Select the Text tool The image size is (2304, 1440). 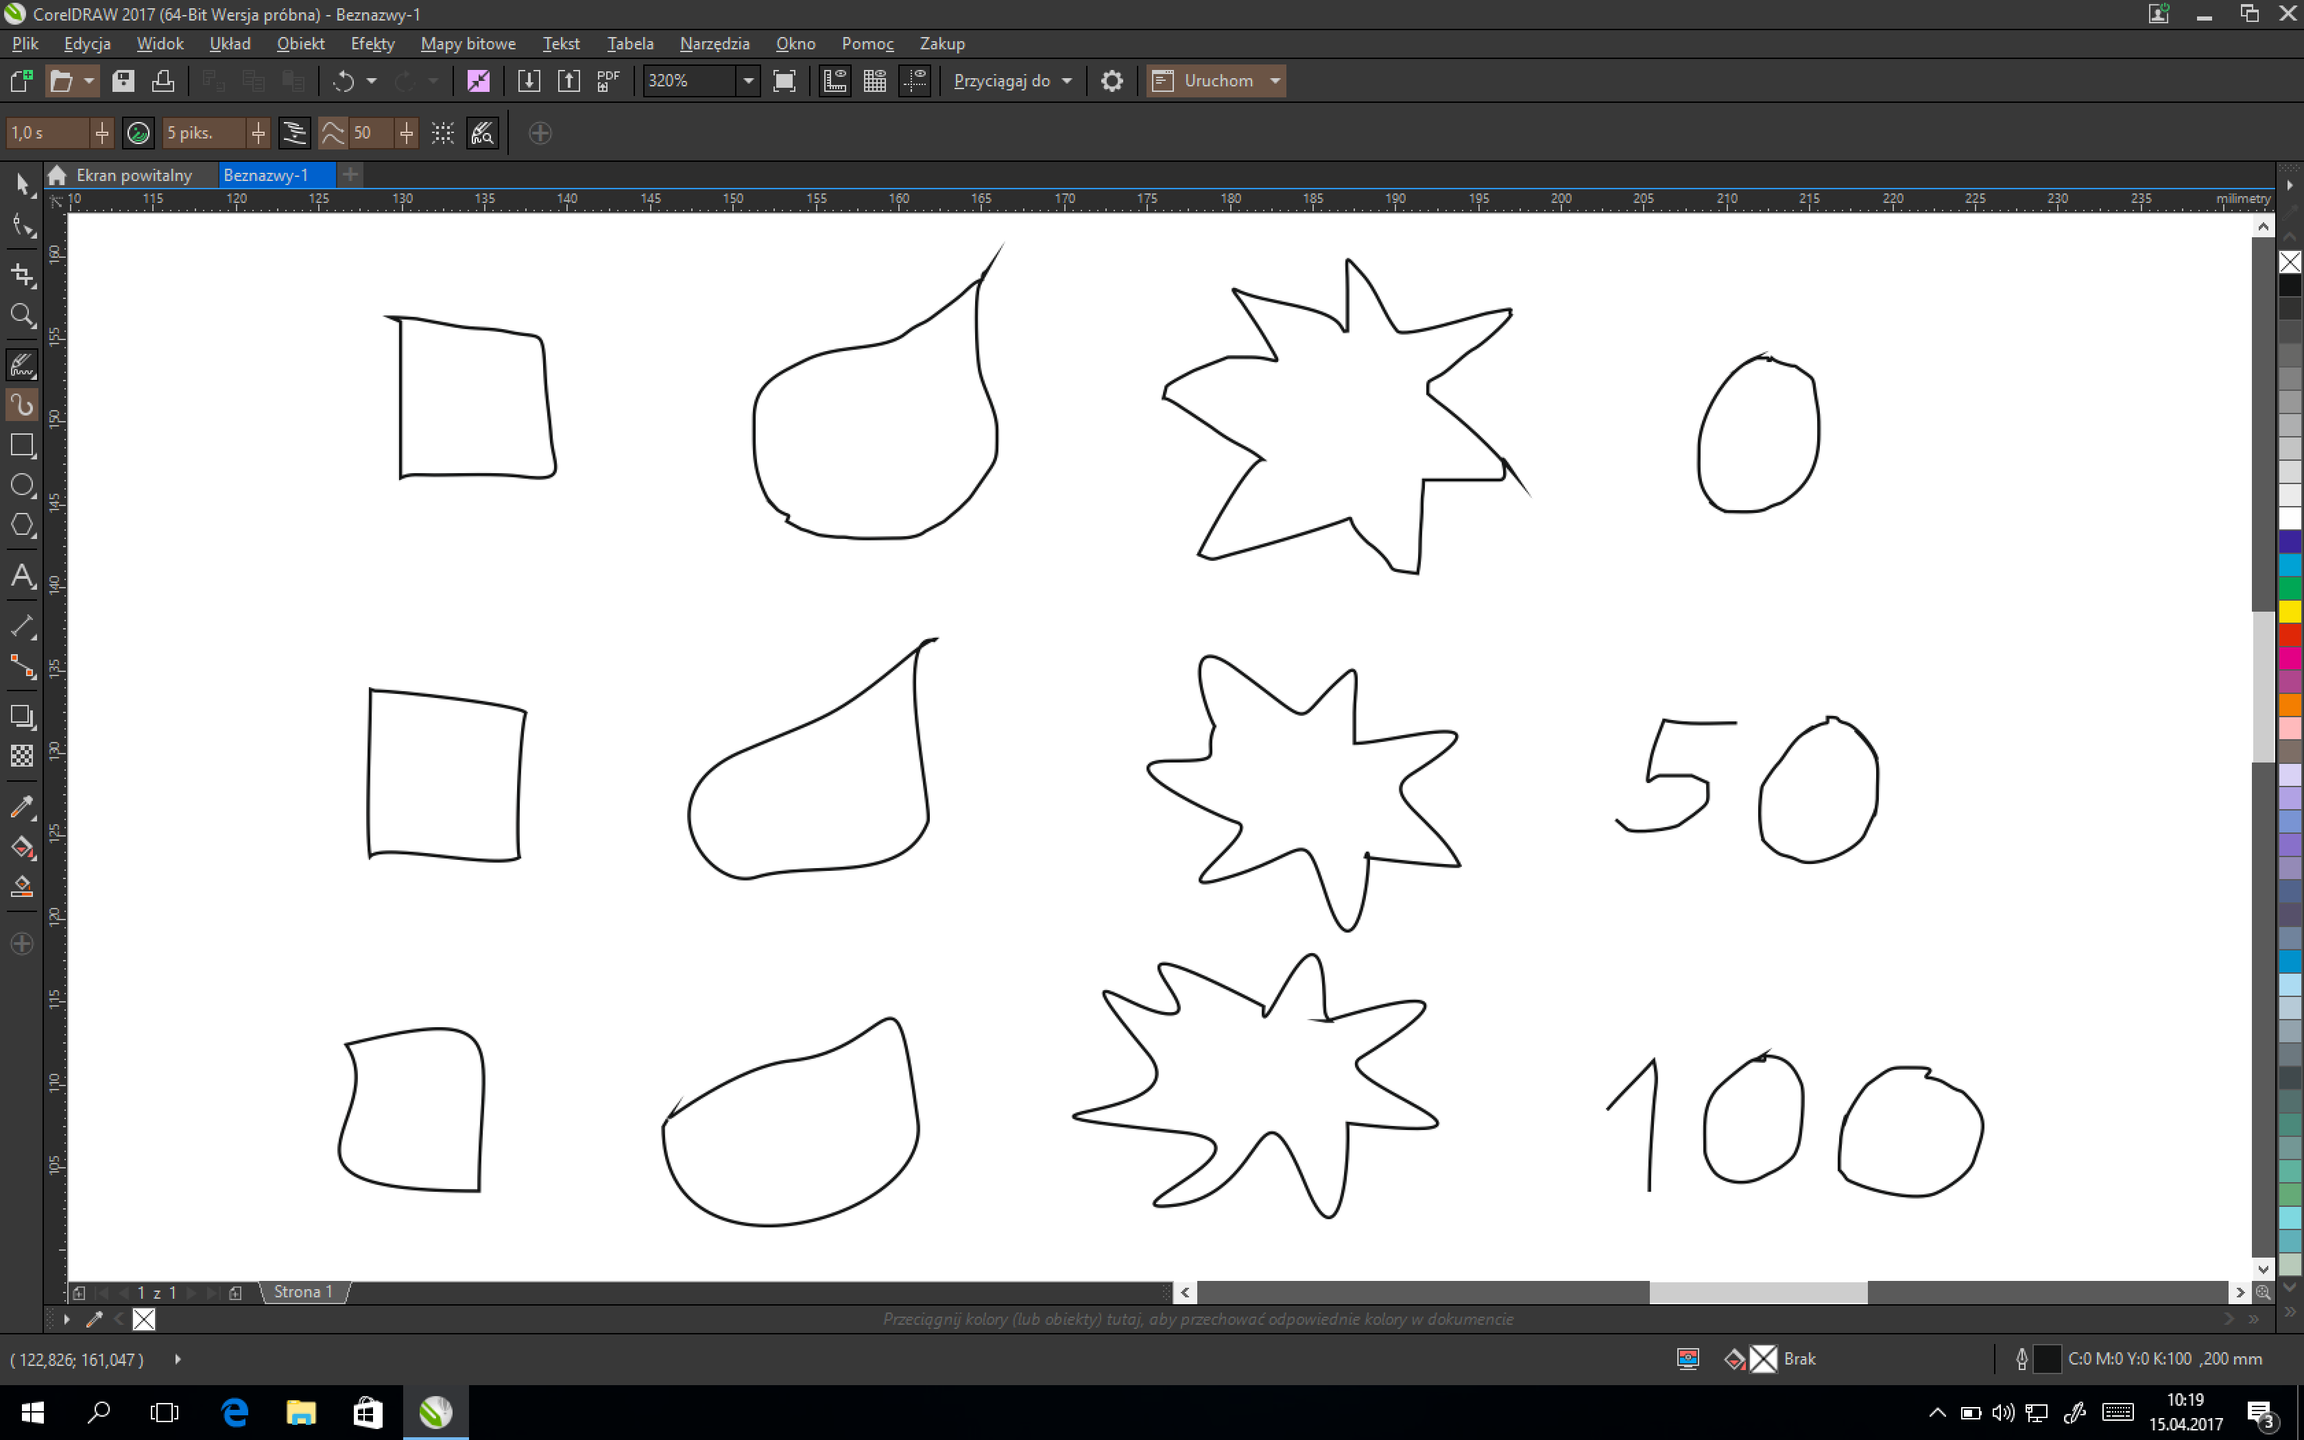pyautogui.click(x=22, y=577)
